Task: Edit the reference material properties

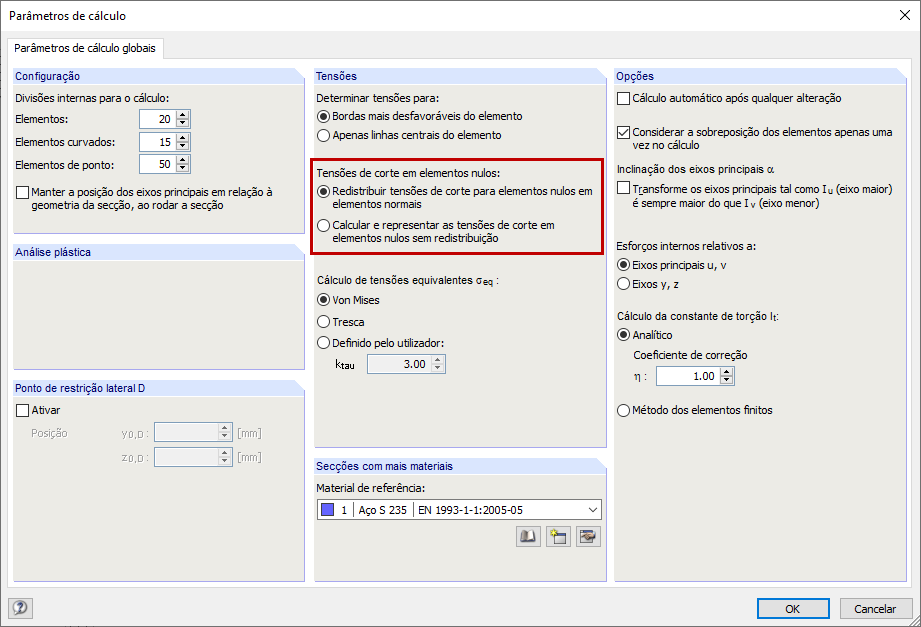Action: pos(588,536)
